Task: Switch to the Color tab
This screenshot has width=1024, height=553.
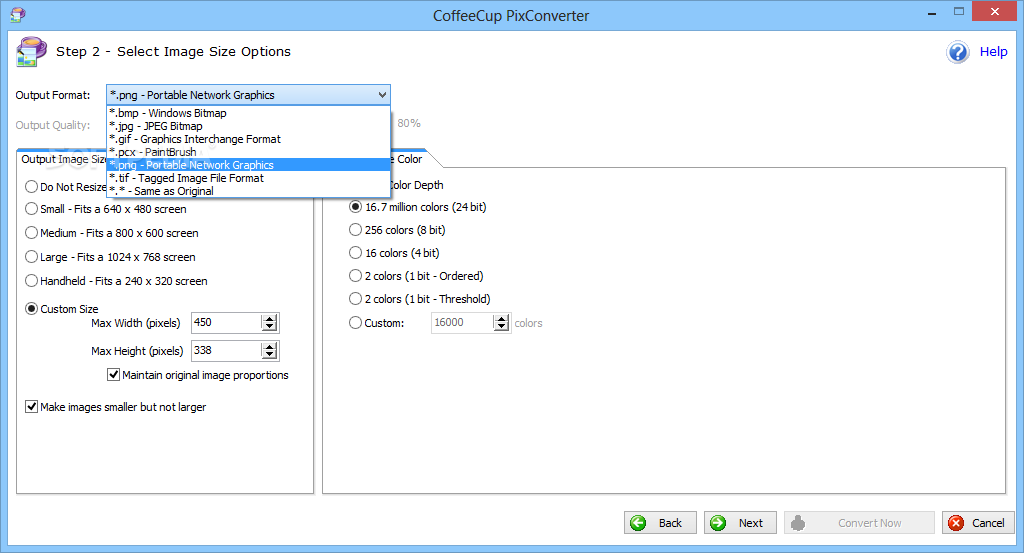Action: pyautogui.click(x=409, y=159)
